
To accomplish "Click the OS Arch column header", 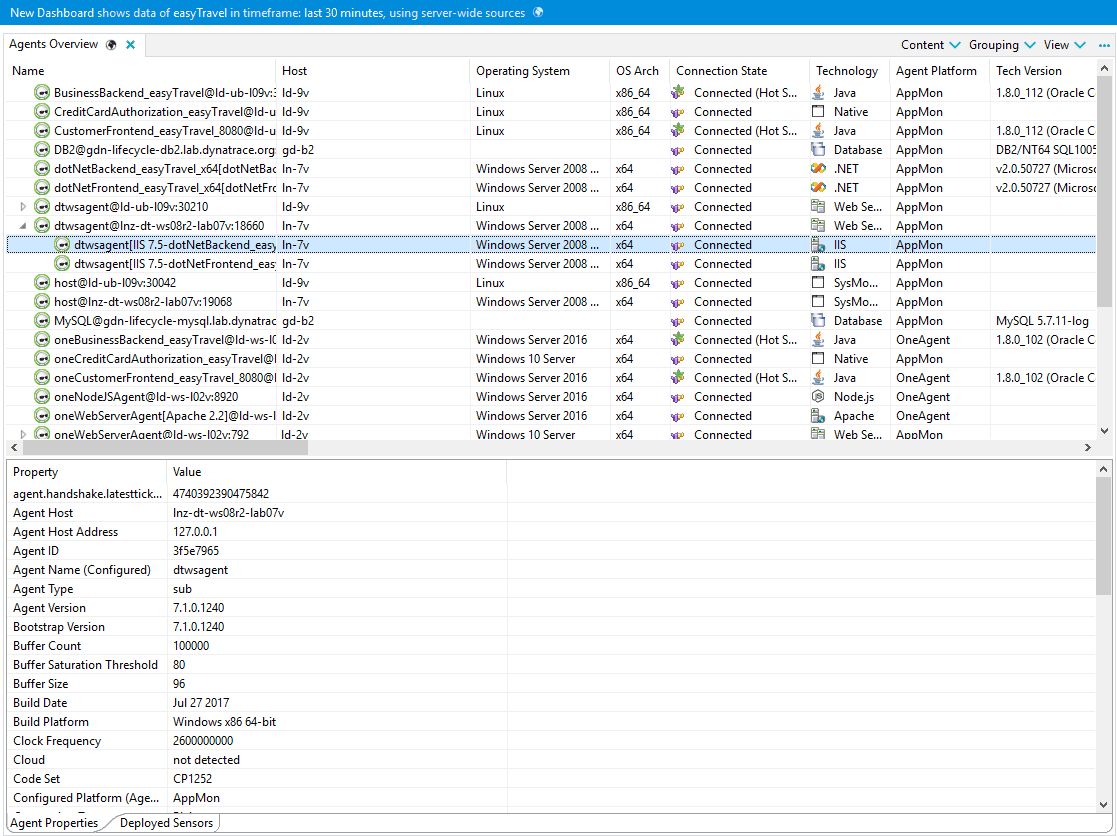I will click(640, 70).
